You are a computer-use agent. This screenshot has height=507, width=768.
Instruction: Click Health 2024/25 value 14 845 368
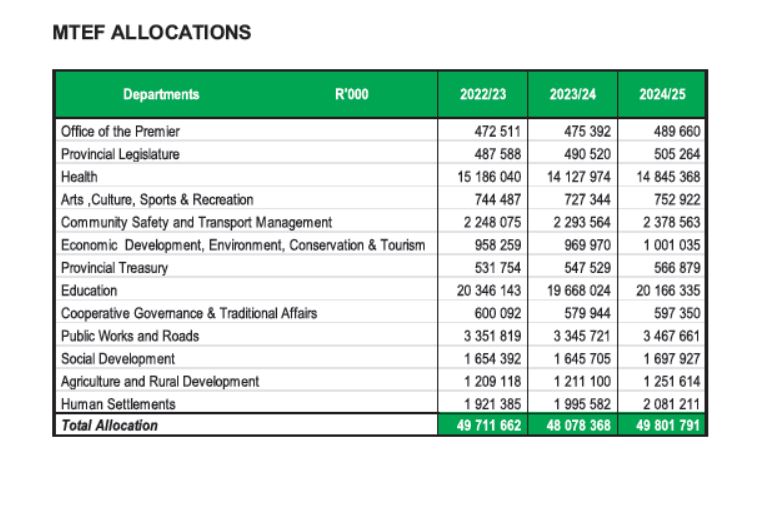[x=668, y=177]
